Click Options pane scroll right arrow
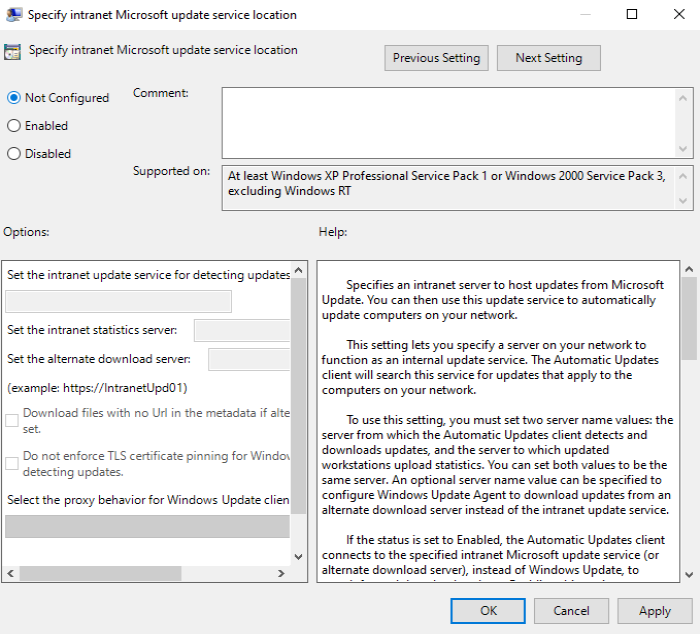The height and width of the screenshot is (634, 700). pyautogui.click(x=281, y=574)
